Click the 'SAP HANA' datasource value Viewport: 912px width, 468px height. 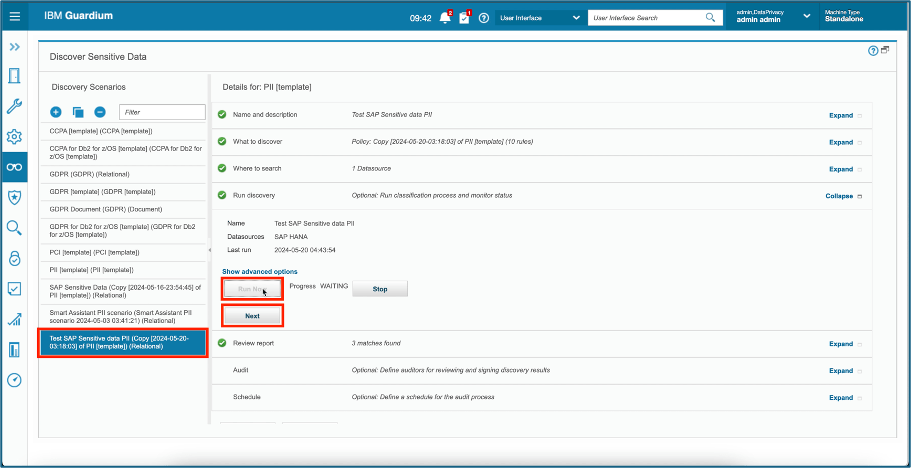(291, 237)
